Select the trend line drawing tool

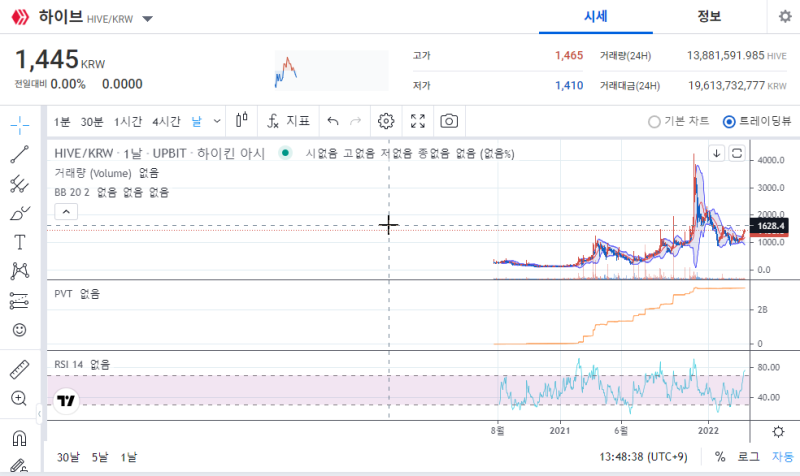click(20, 154)
